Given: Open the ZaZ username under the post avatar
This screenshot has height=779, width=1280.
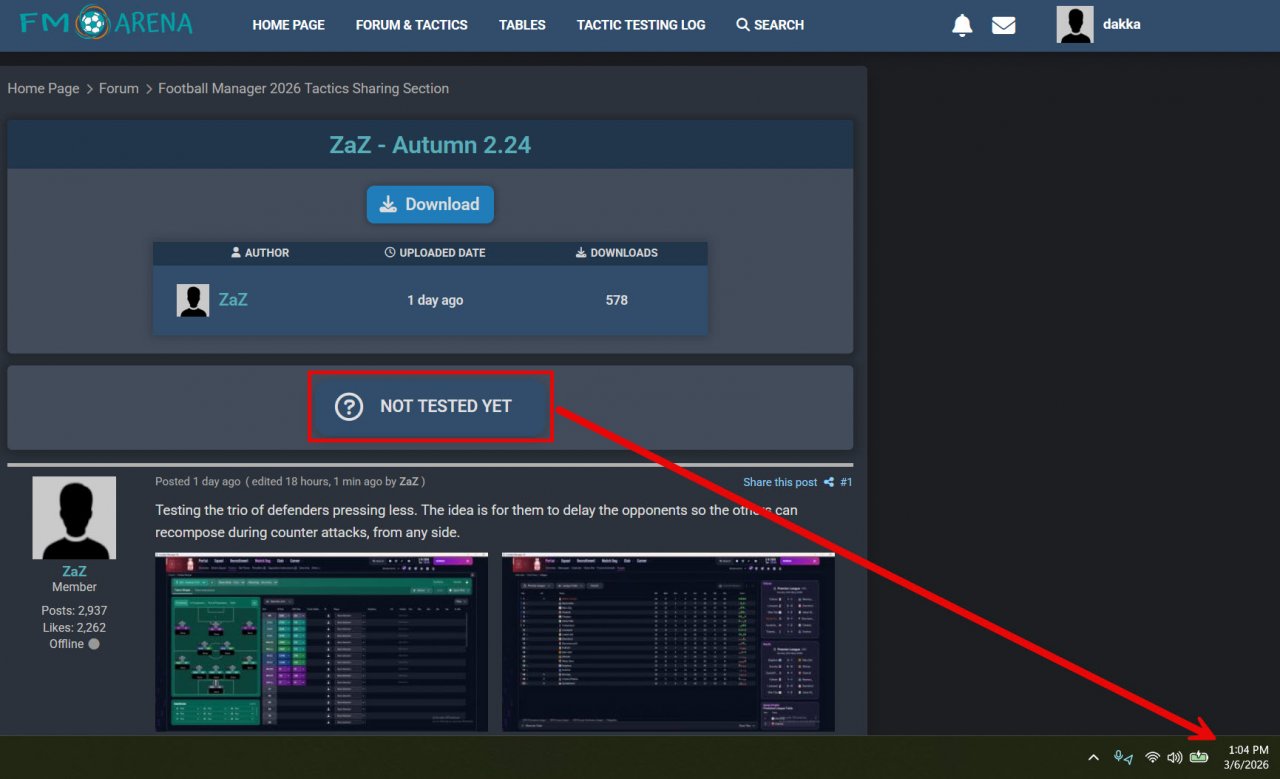Looking at the screenshot, I should pyautogui.click(x=74, y=571).
